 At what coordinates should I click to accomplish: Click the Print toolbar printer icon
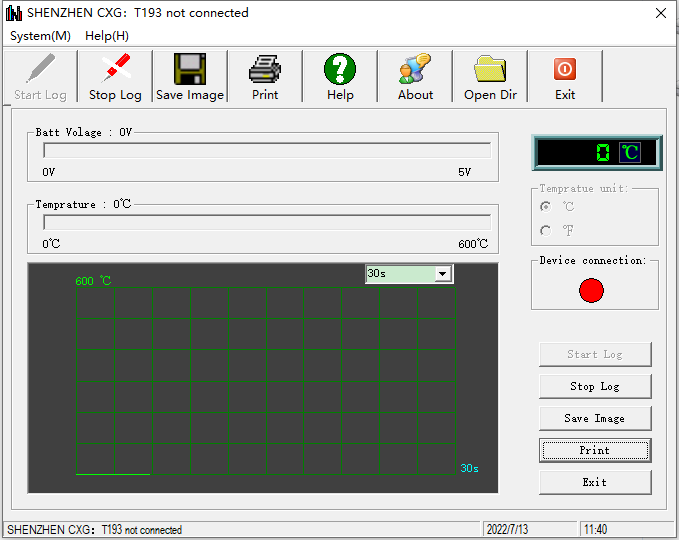(265, 69)
